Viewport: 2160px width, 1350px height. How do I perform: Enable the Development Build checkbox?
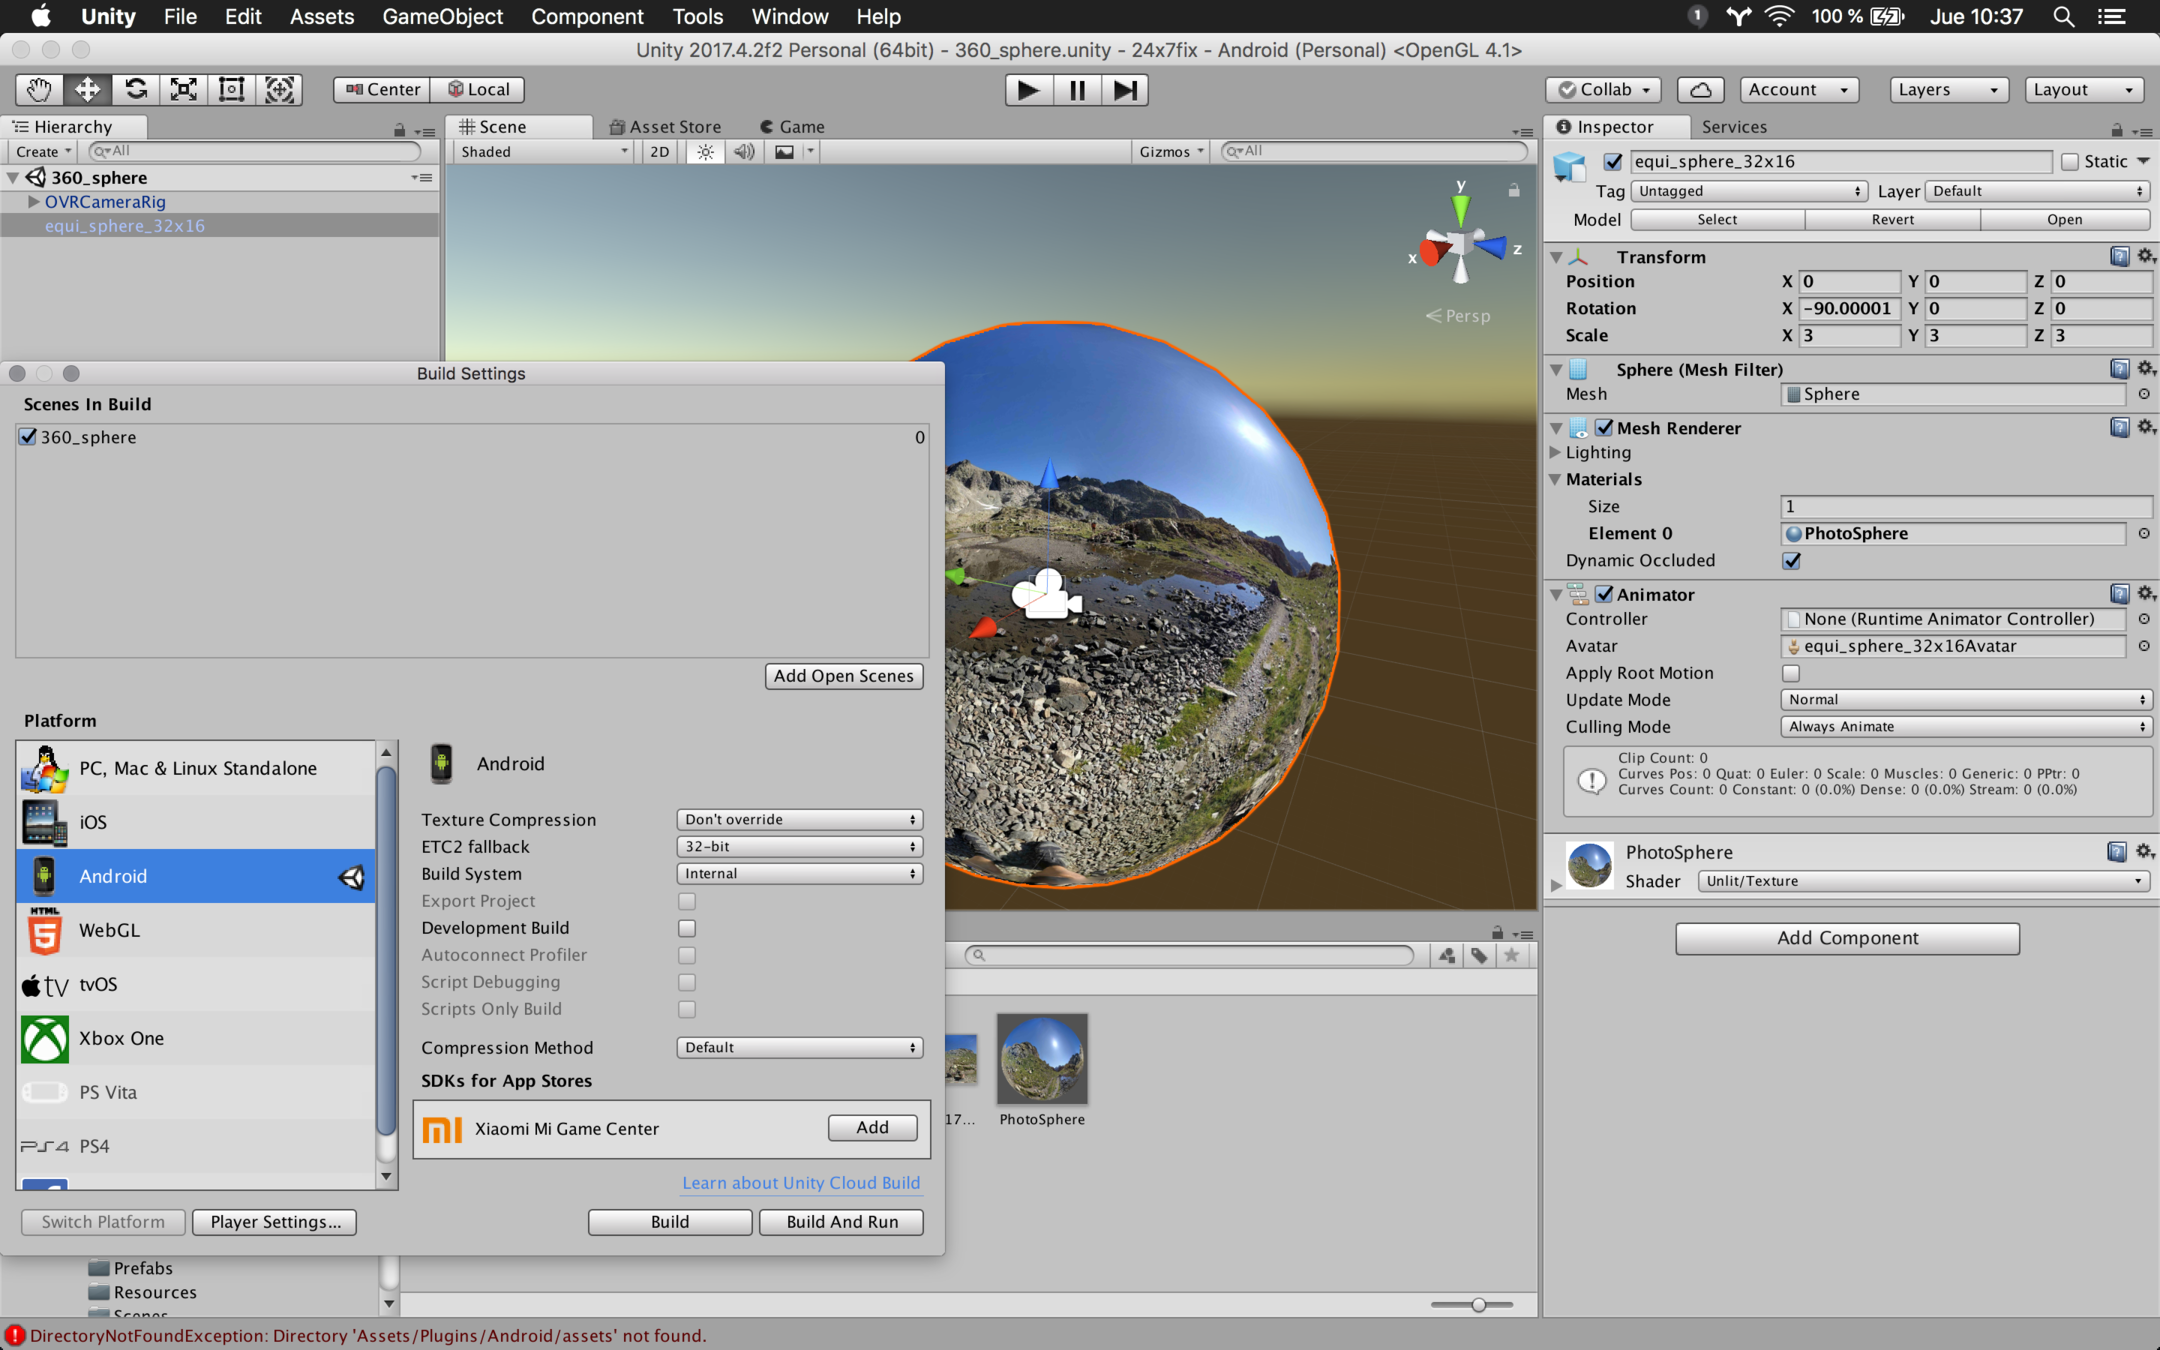tap(687, 928)
